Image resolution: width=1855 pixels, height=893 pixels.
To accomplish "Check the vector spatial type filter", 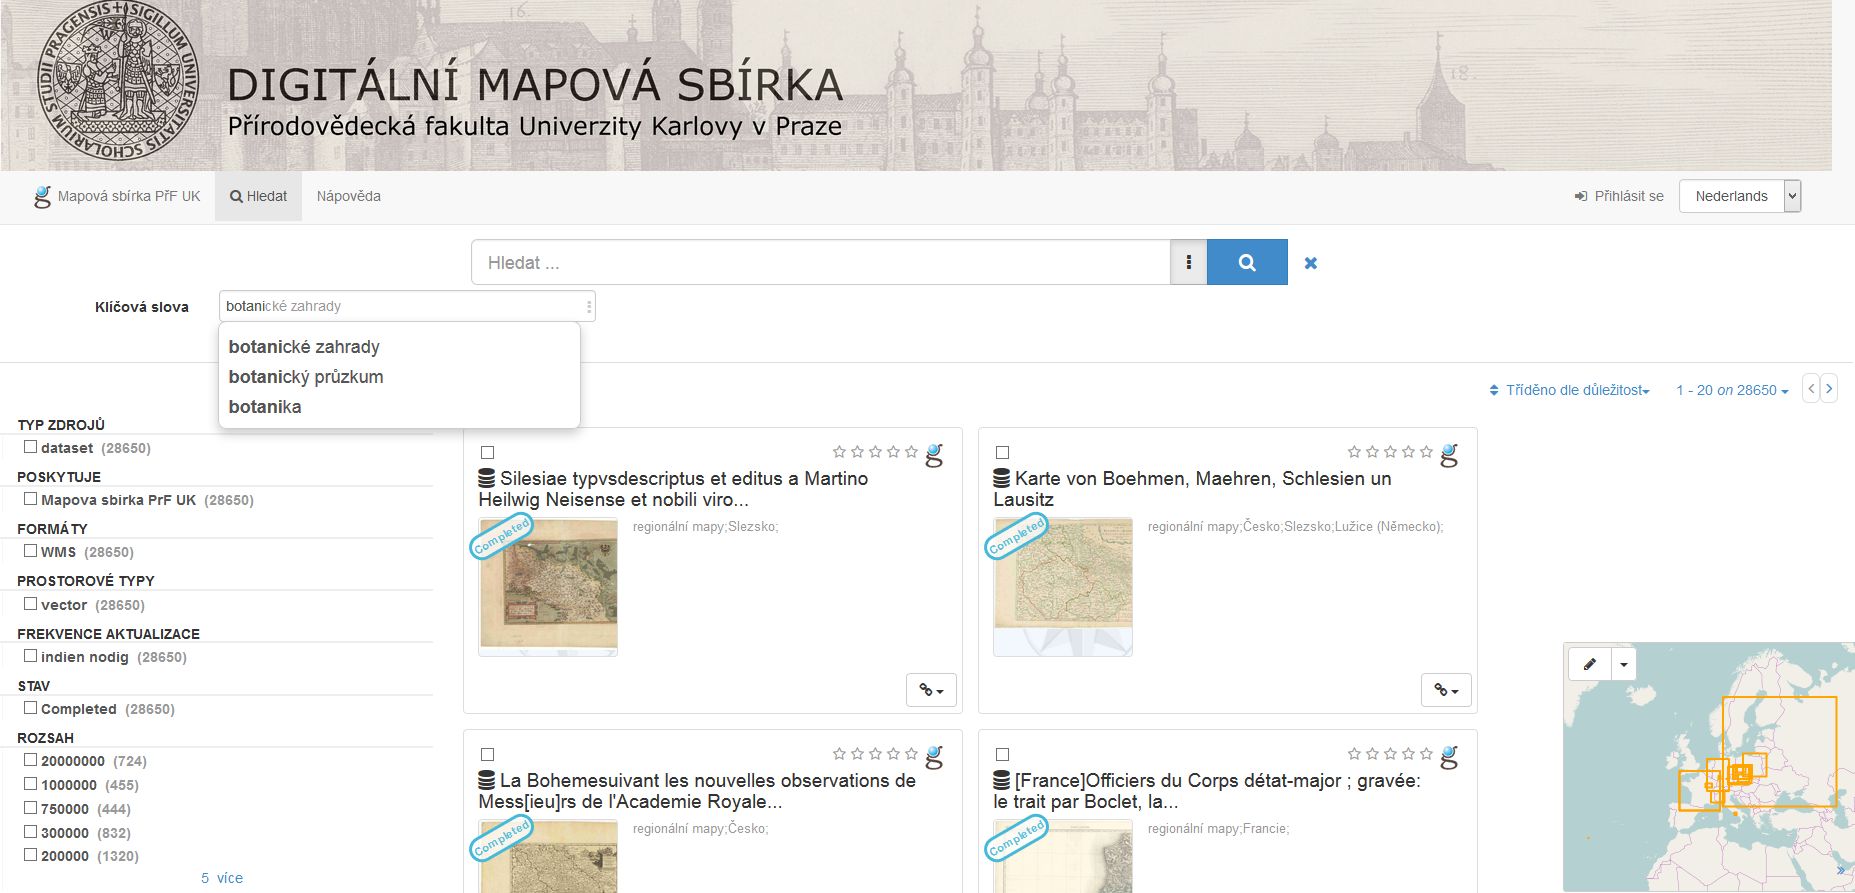I will pyautogui.click(x=31, y=603).
